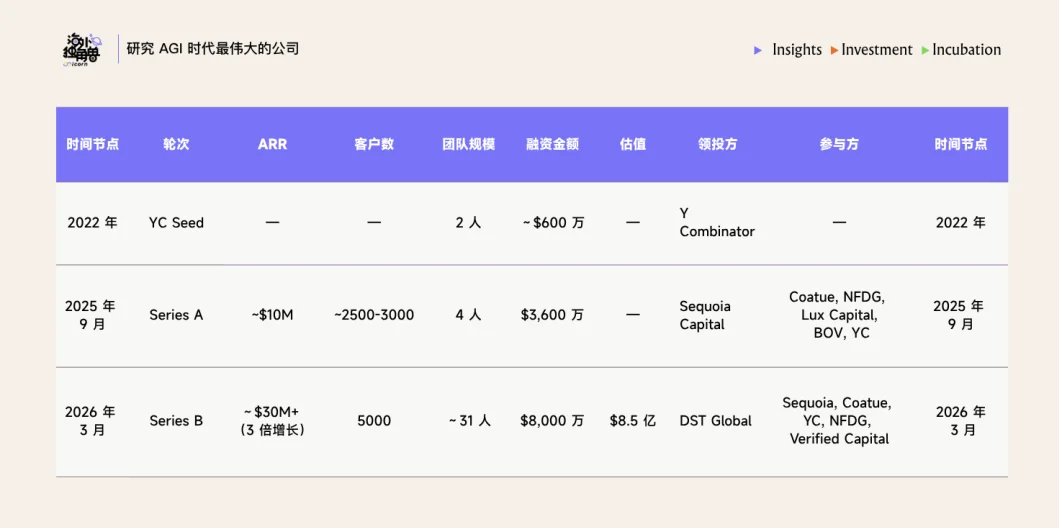Screen dimensions: 1059x528
Task: Select the 5000 customers cell
Action: 374,421
